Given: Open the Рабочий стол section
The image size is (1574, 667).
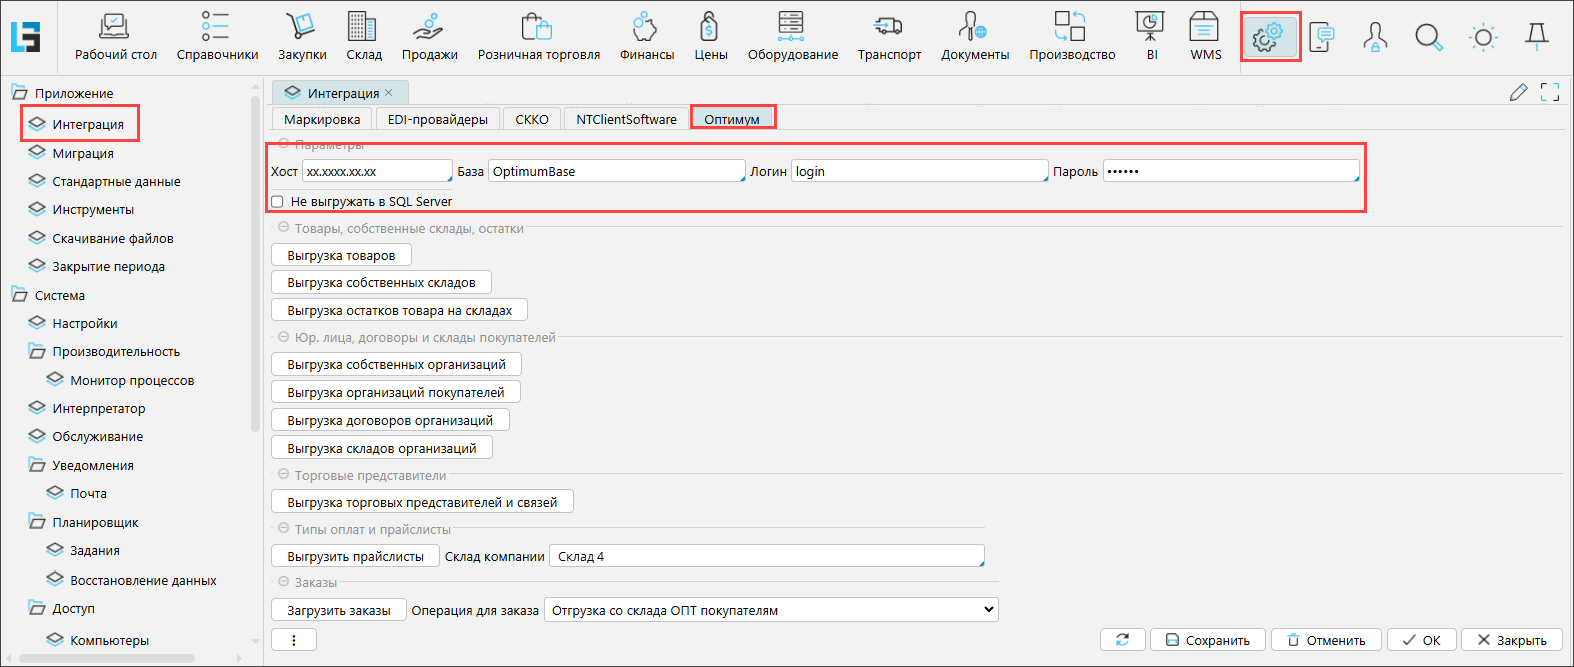Looking at the screenshot, I should coord(115,37).
